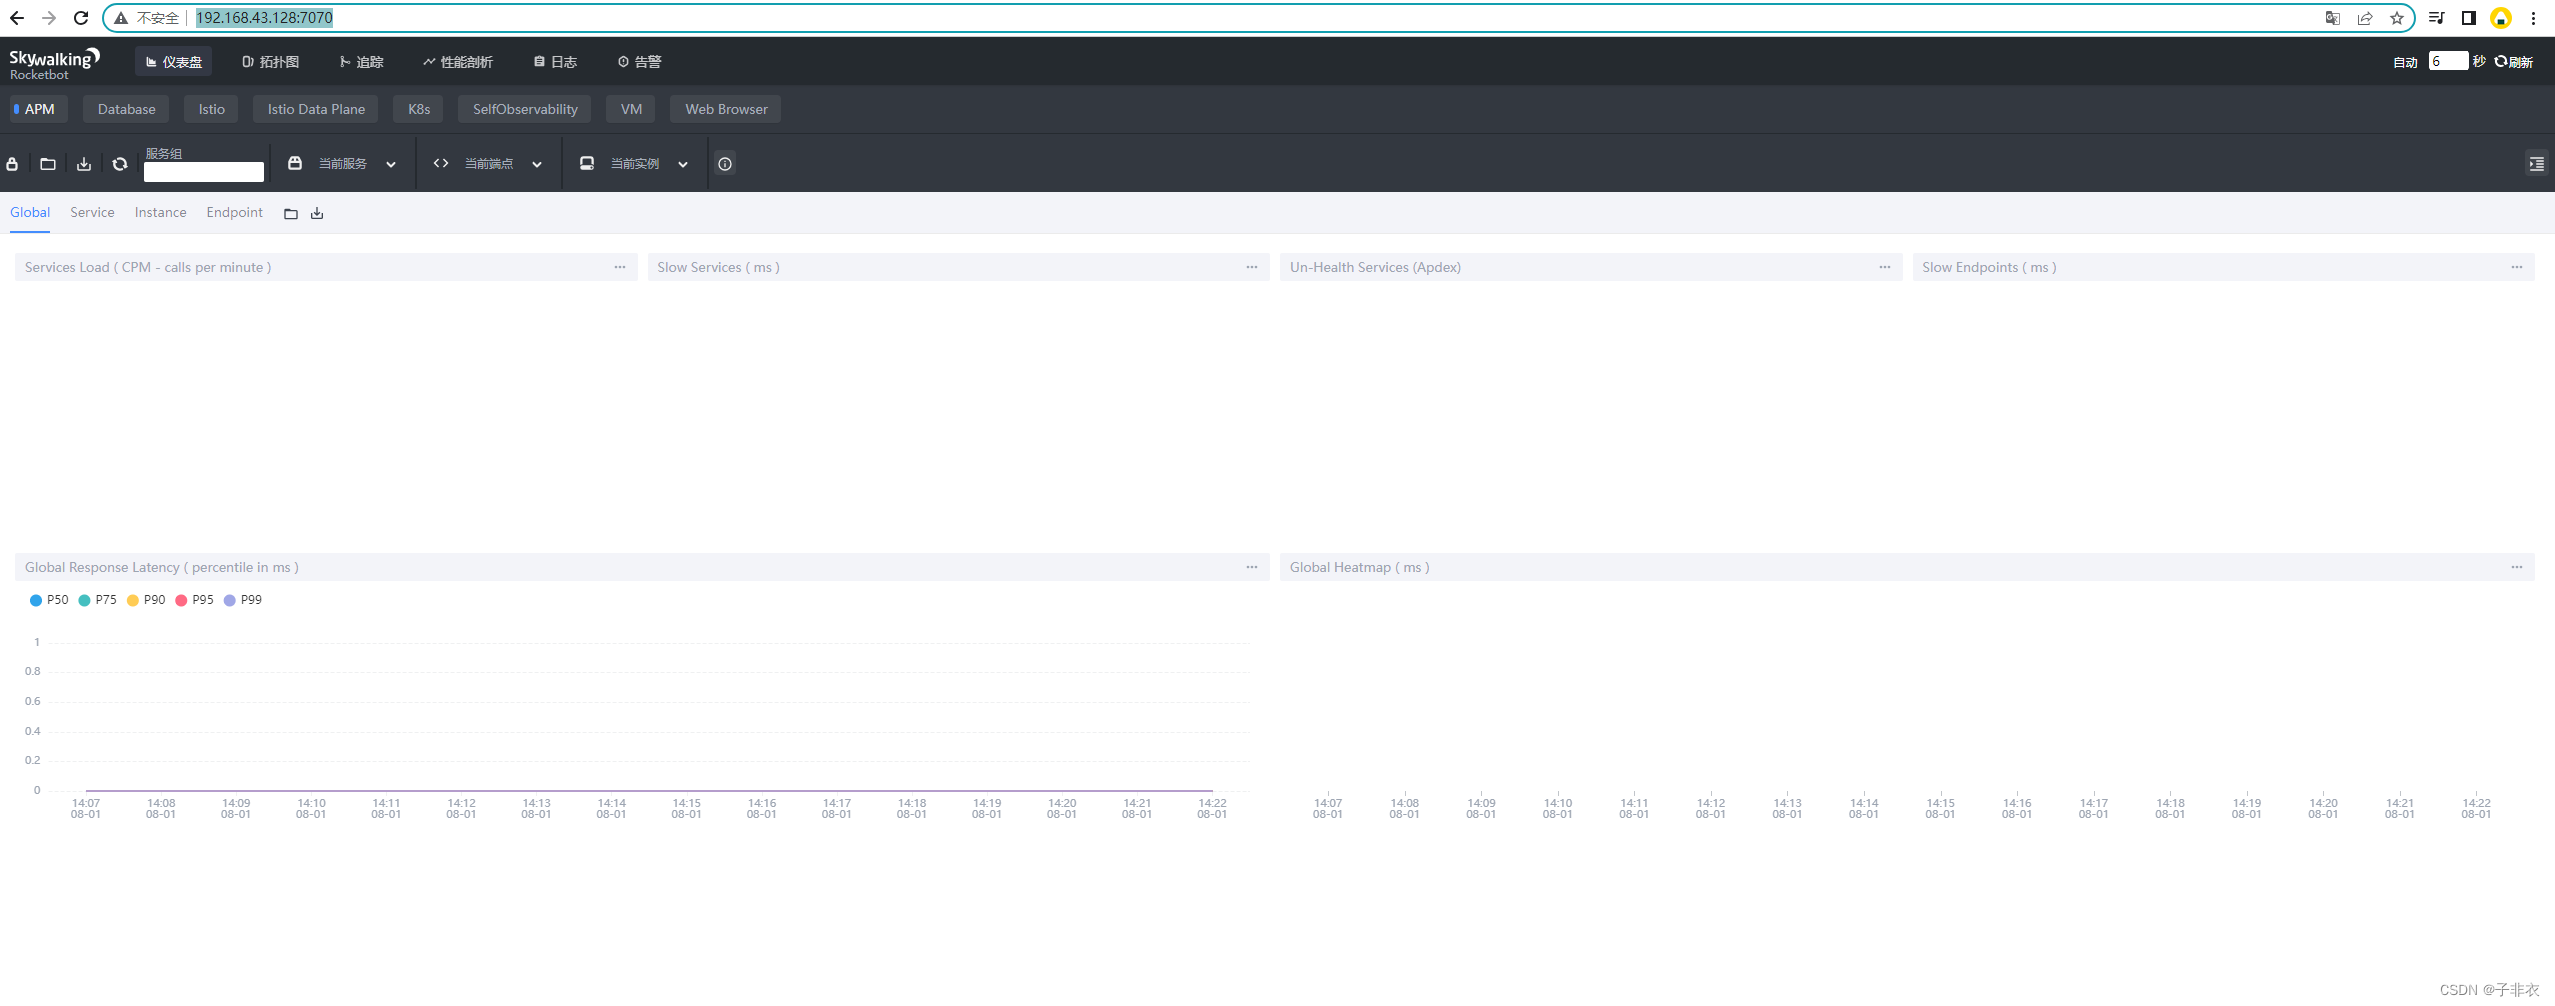2555x1006 pixels.
Task: Click the 服务组 service group input field
Action: click(x=204, y=172)
